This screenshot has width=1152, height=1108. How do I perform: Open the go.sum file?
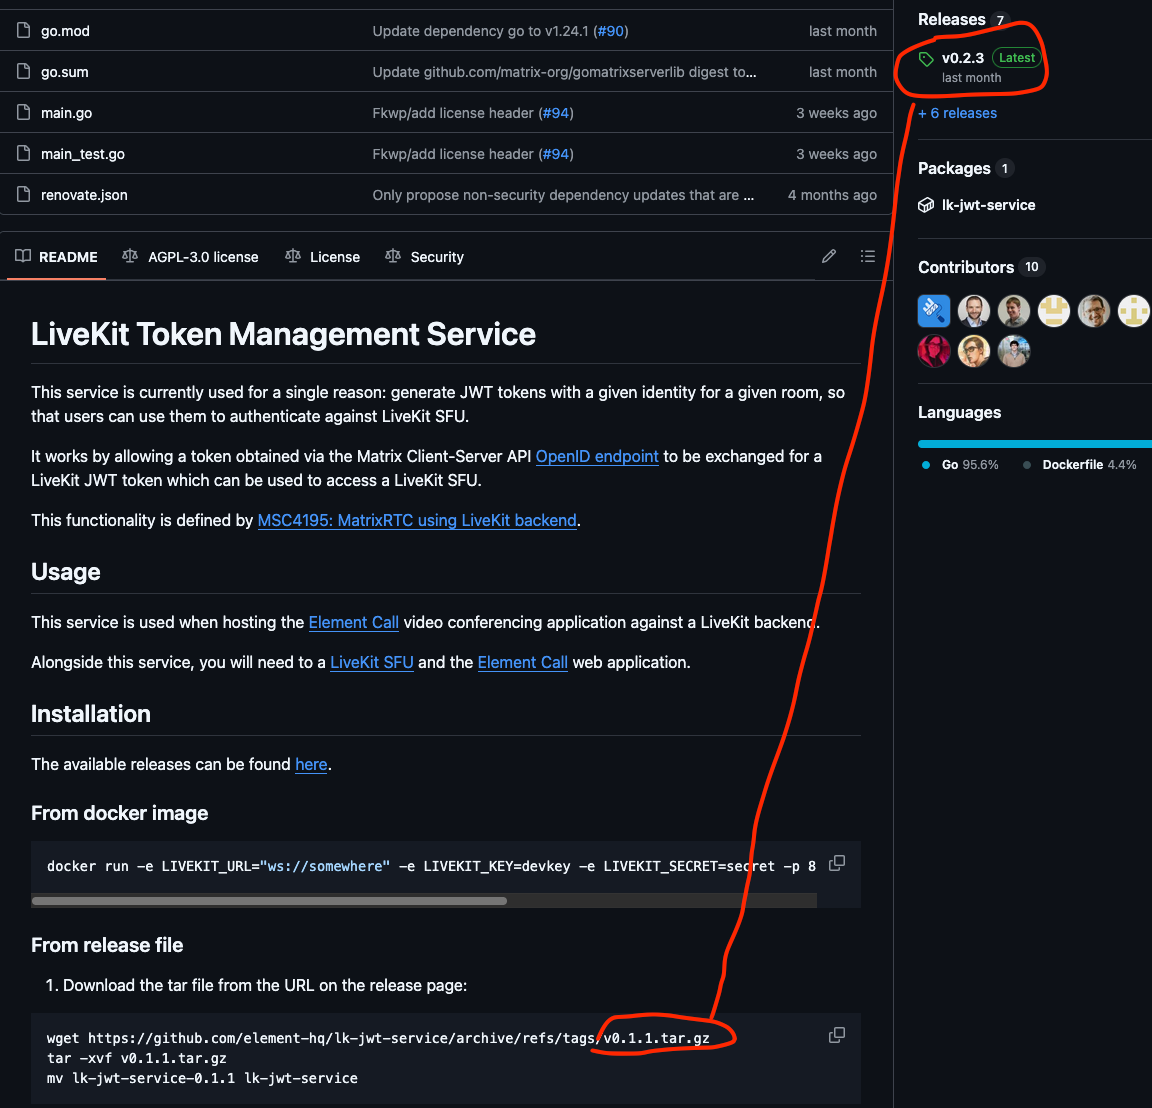pos(64,72)
